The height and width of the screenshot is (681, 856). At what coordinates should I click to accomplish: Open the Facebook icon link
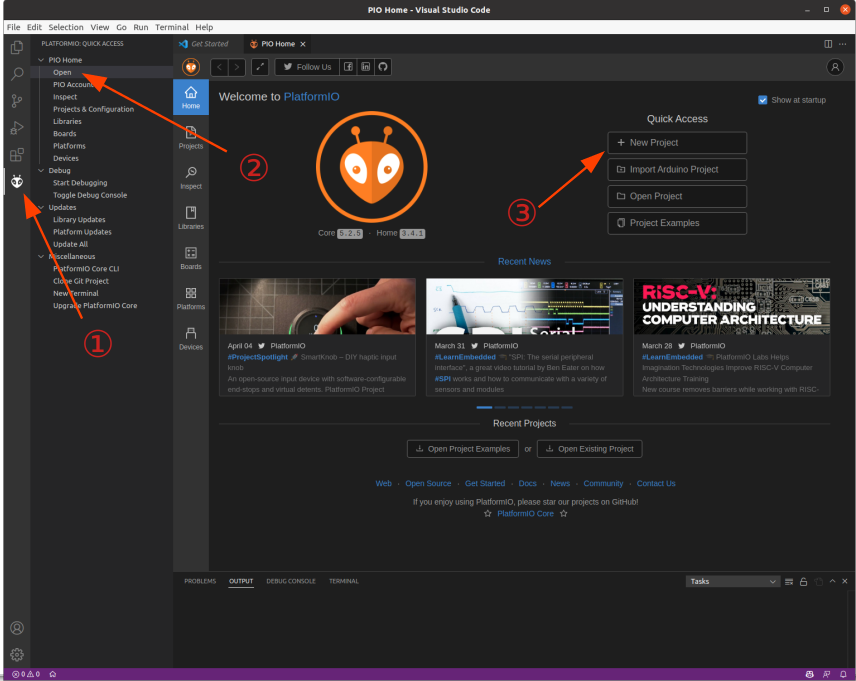coord(348,67)
